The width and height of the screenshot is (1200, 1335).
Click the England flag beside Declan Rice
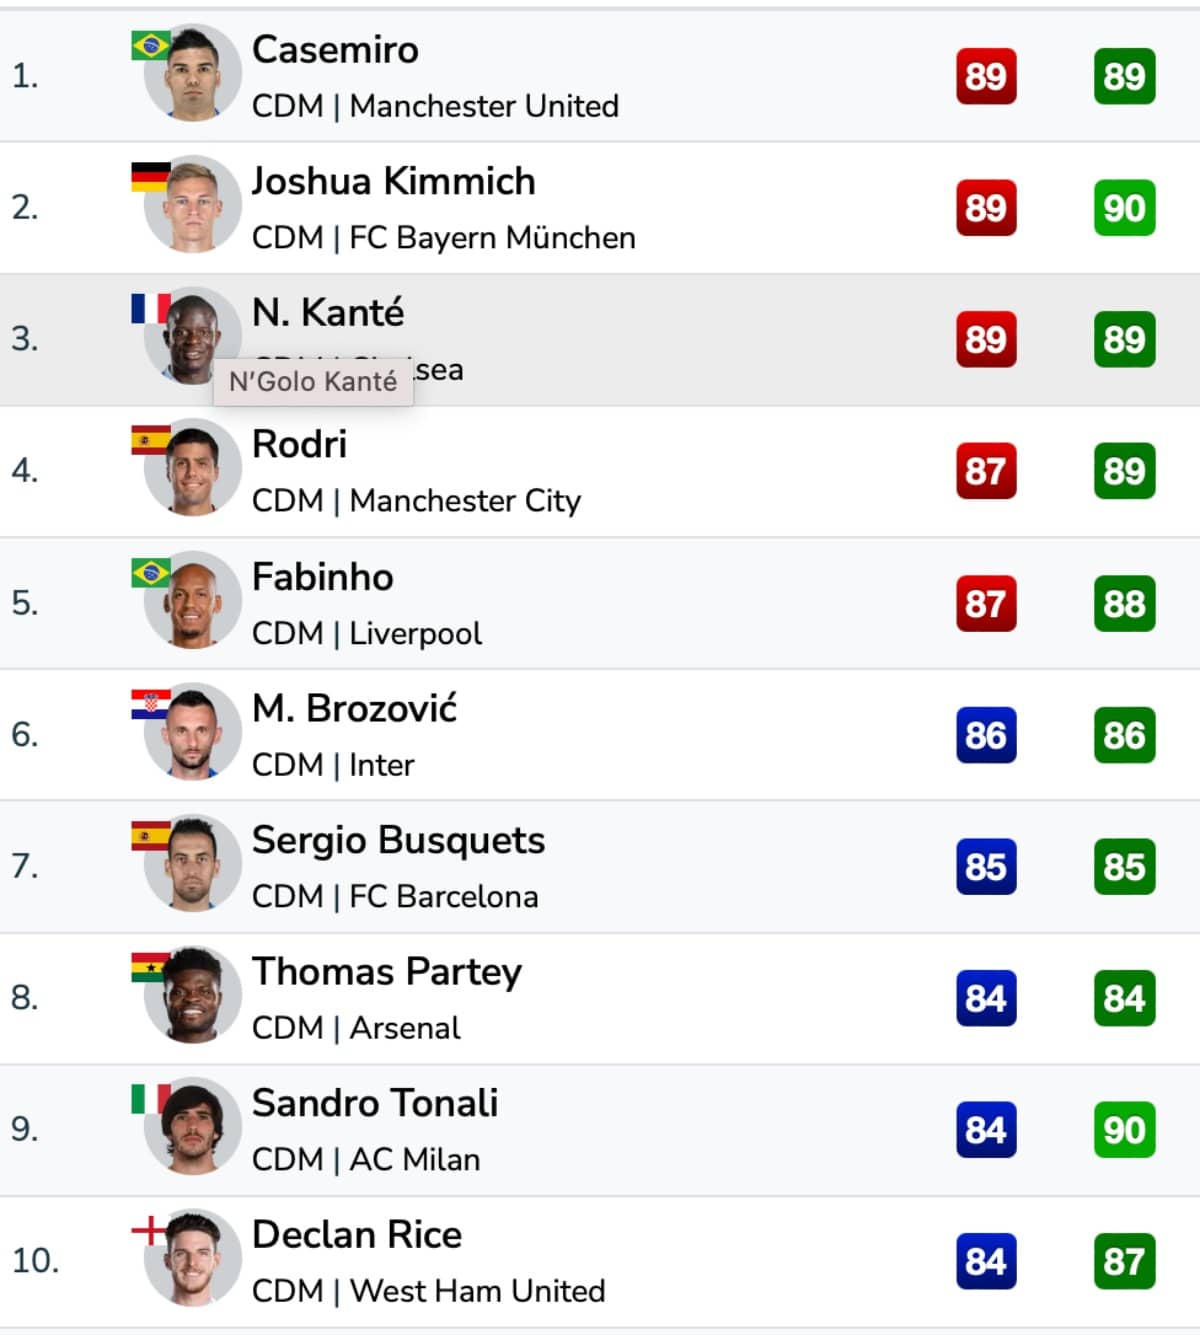point(151,1231)
